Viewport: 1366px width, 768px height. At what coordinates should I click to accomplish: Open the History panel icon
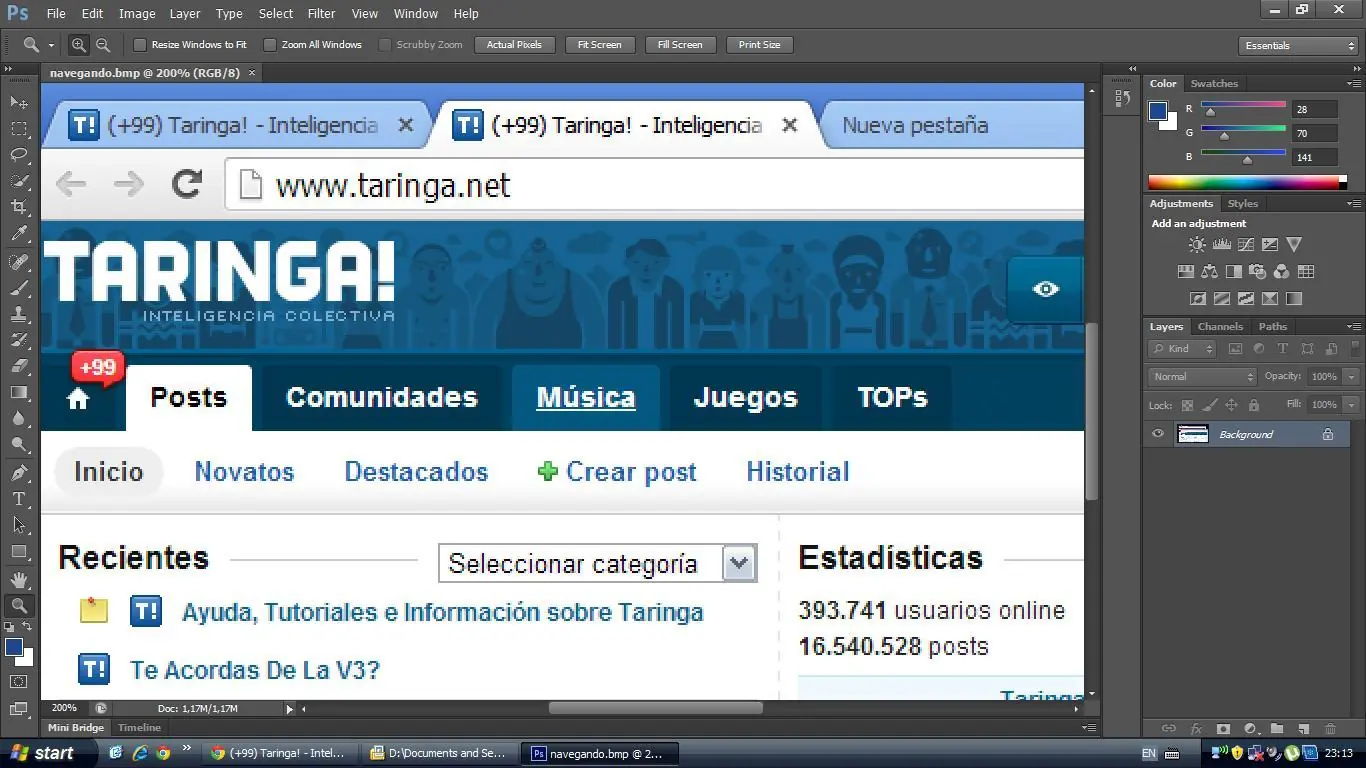click(1122, 98)
